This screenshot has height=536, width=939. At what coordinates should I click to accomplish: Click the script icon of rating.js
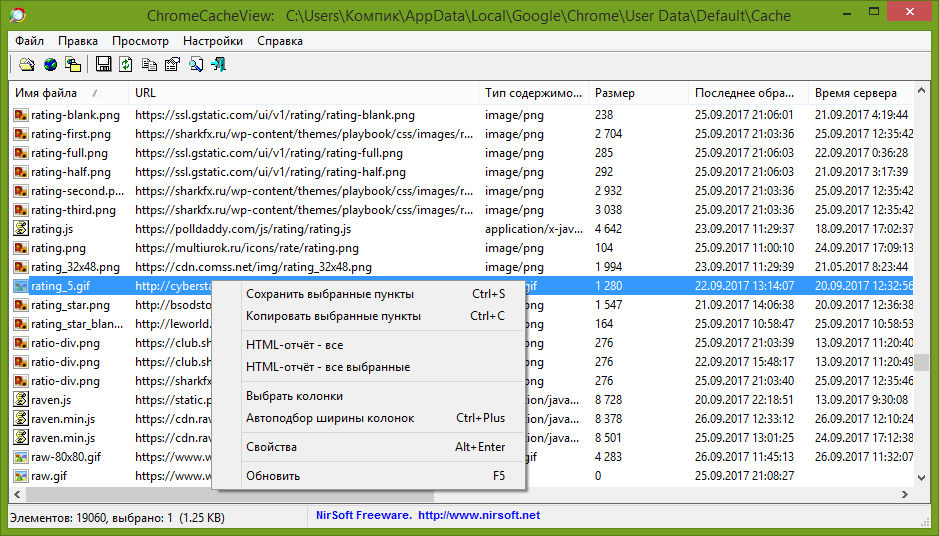[21, 229]
